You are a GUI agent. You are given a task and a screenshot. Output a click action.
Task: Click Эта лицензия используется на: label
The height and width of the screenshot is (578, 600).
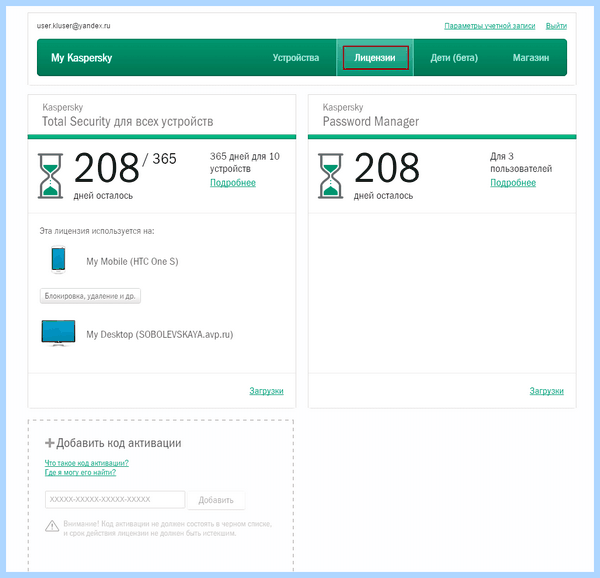coord(97,231)
